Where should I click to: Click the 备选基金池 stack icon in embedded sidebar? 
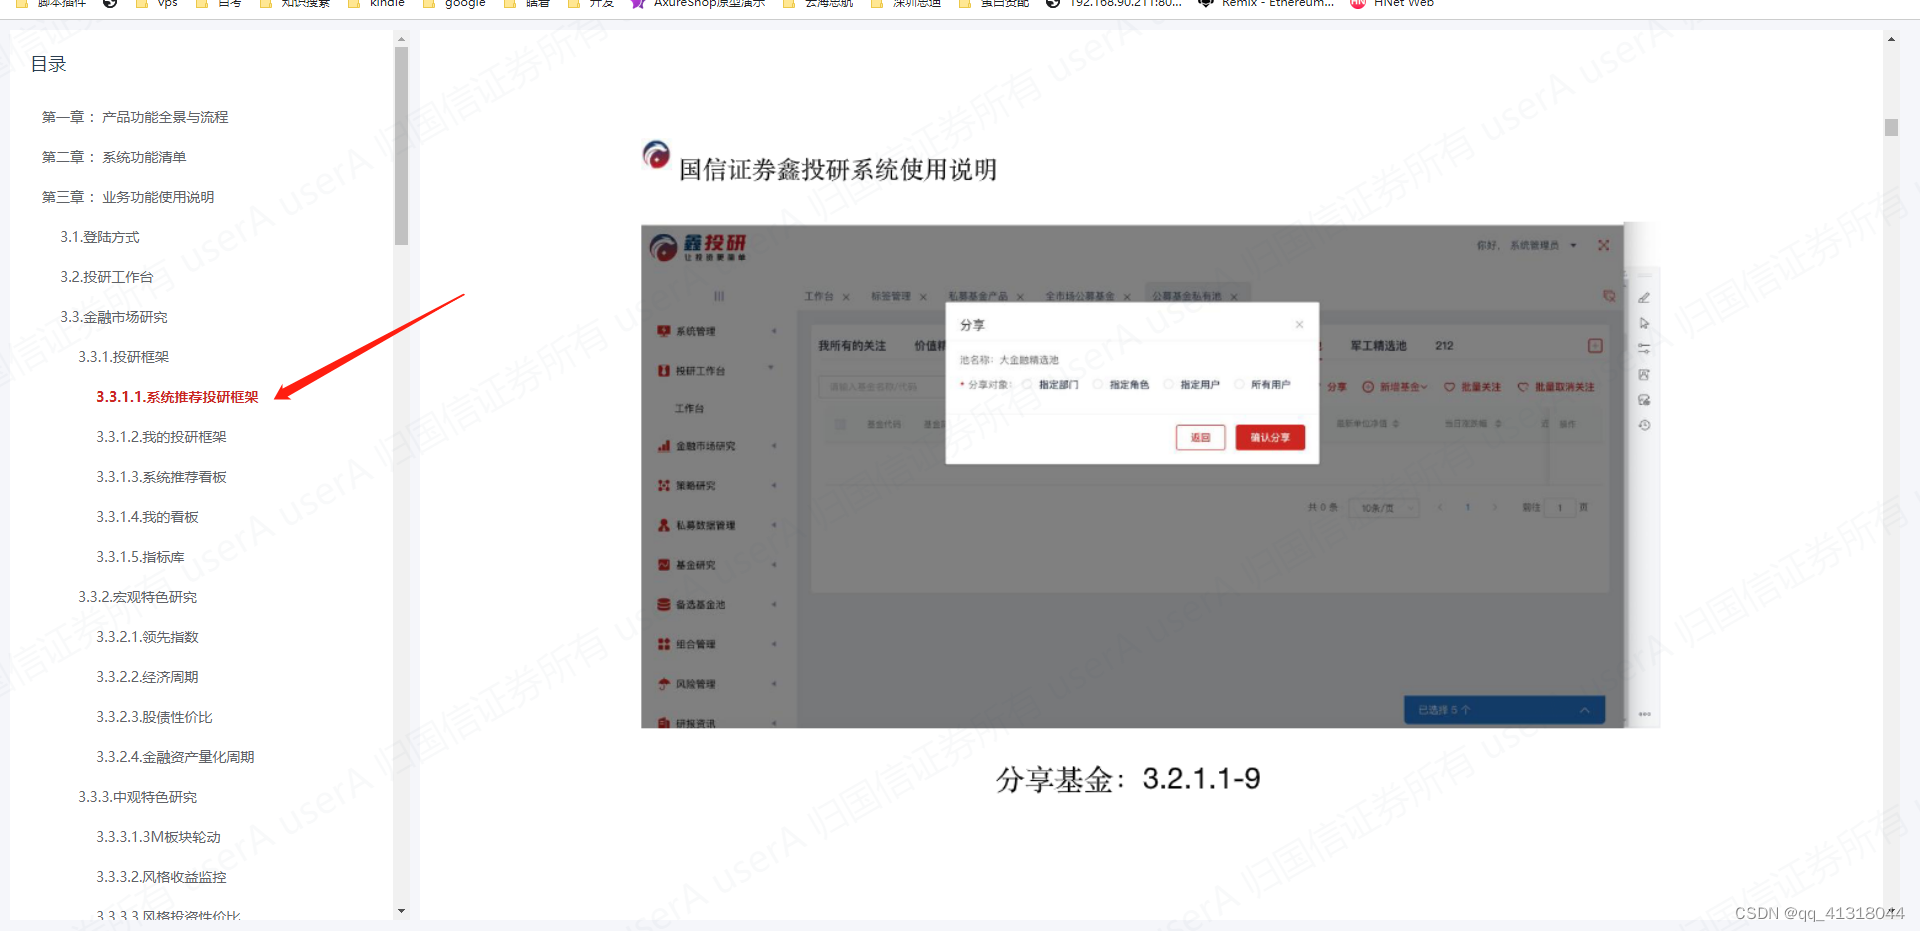point(663,605)
